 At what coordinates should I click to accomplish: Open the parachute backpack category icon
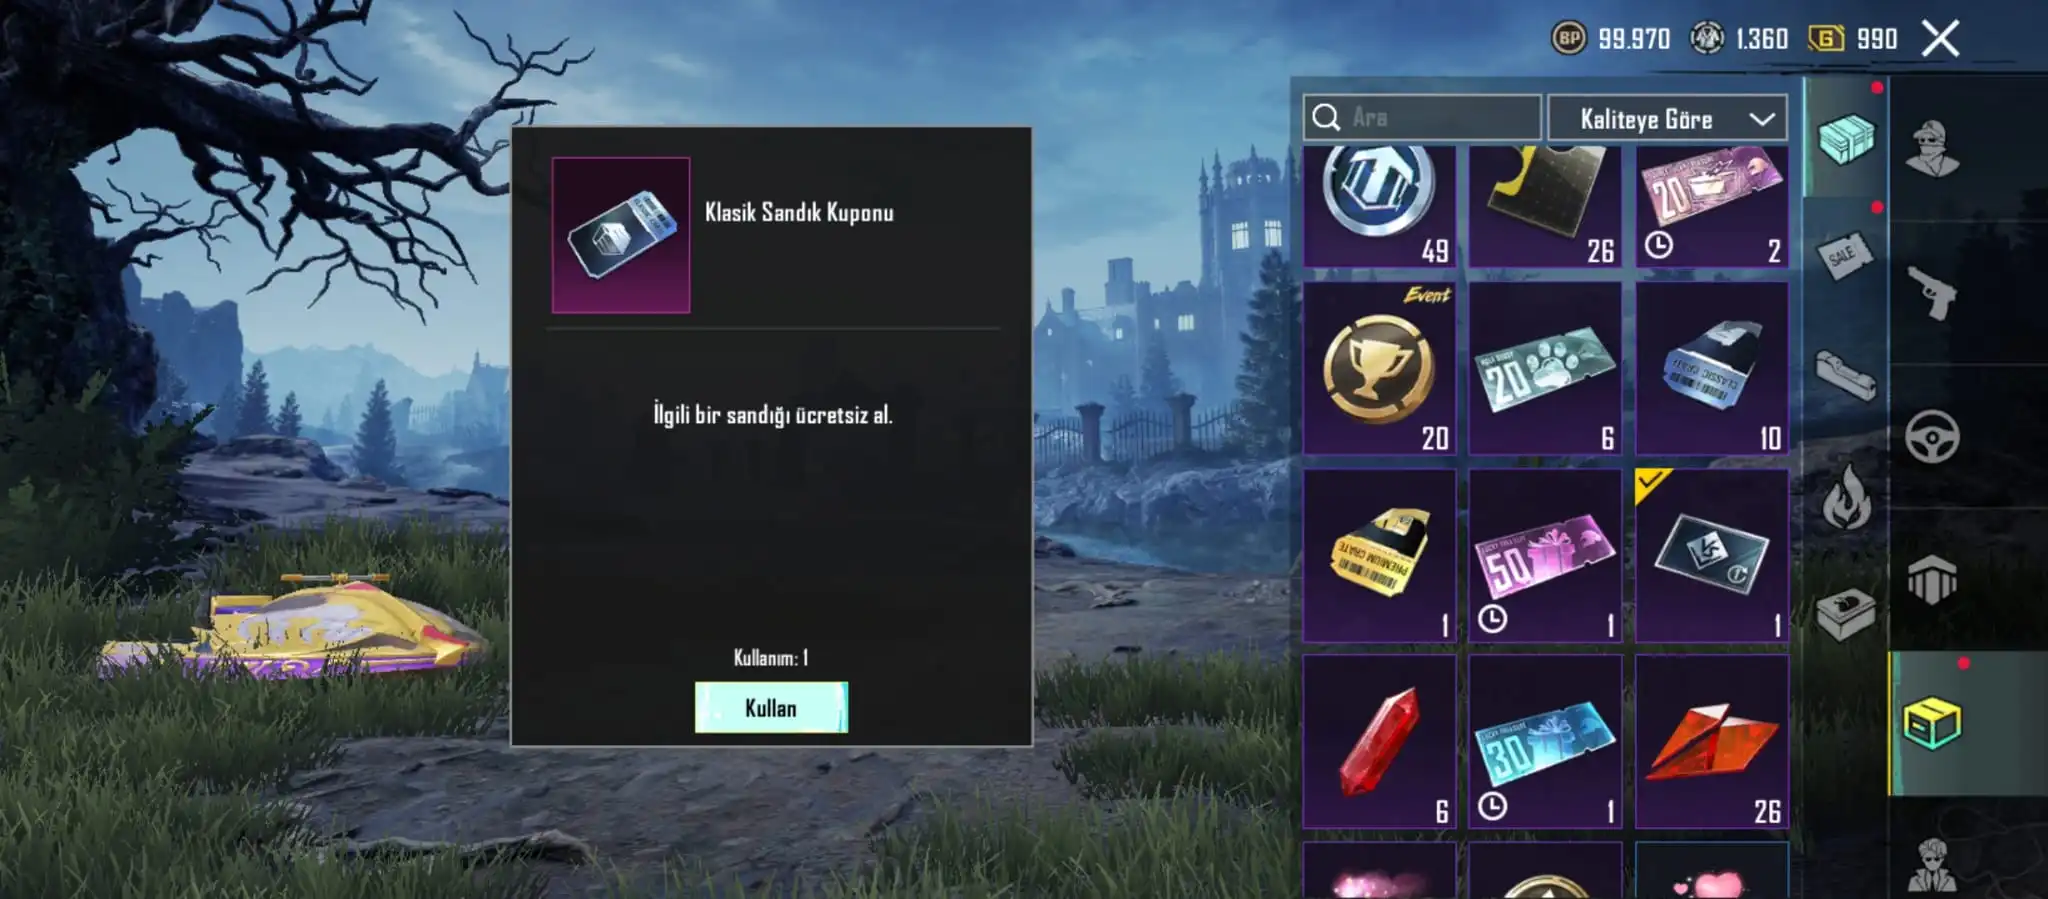pyautogui.click(x=1932, y=580)
